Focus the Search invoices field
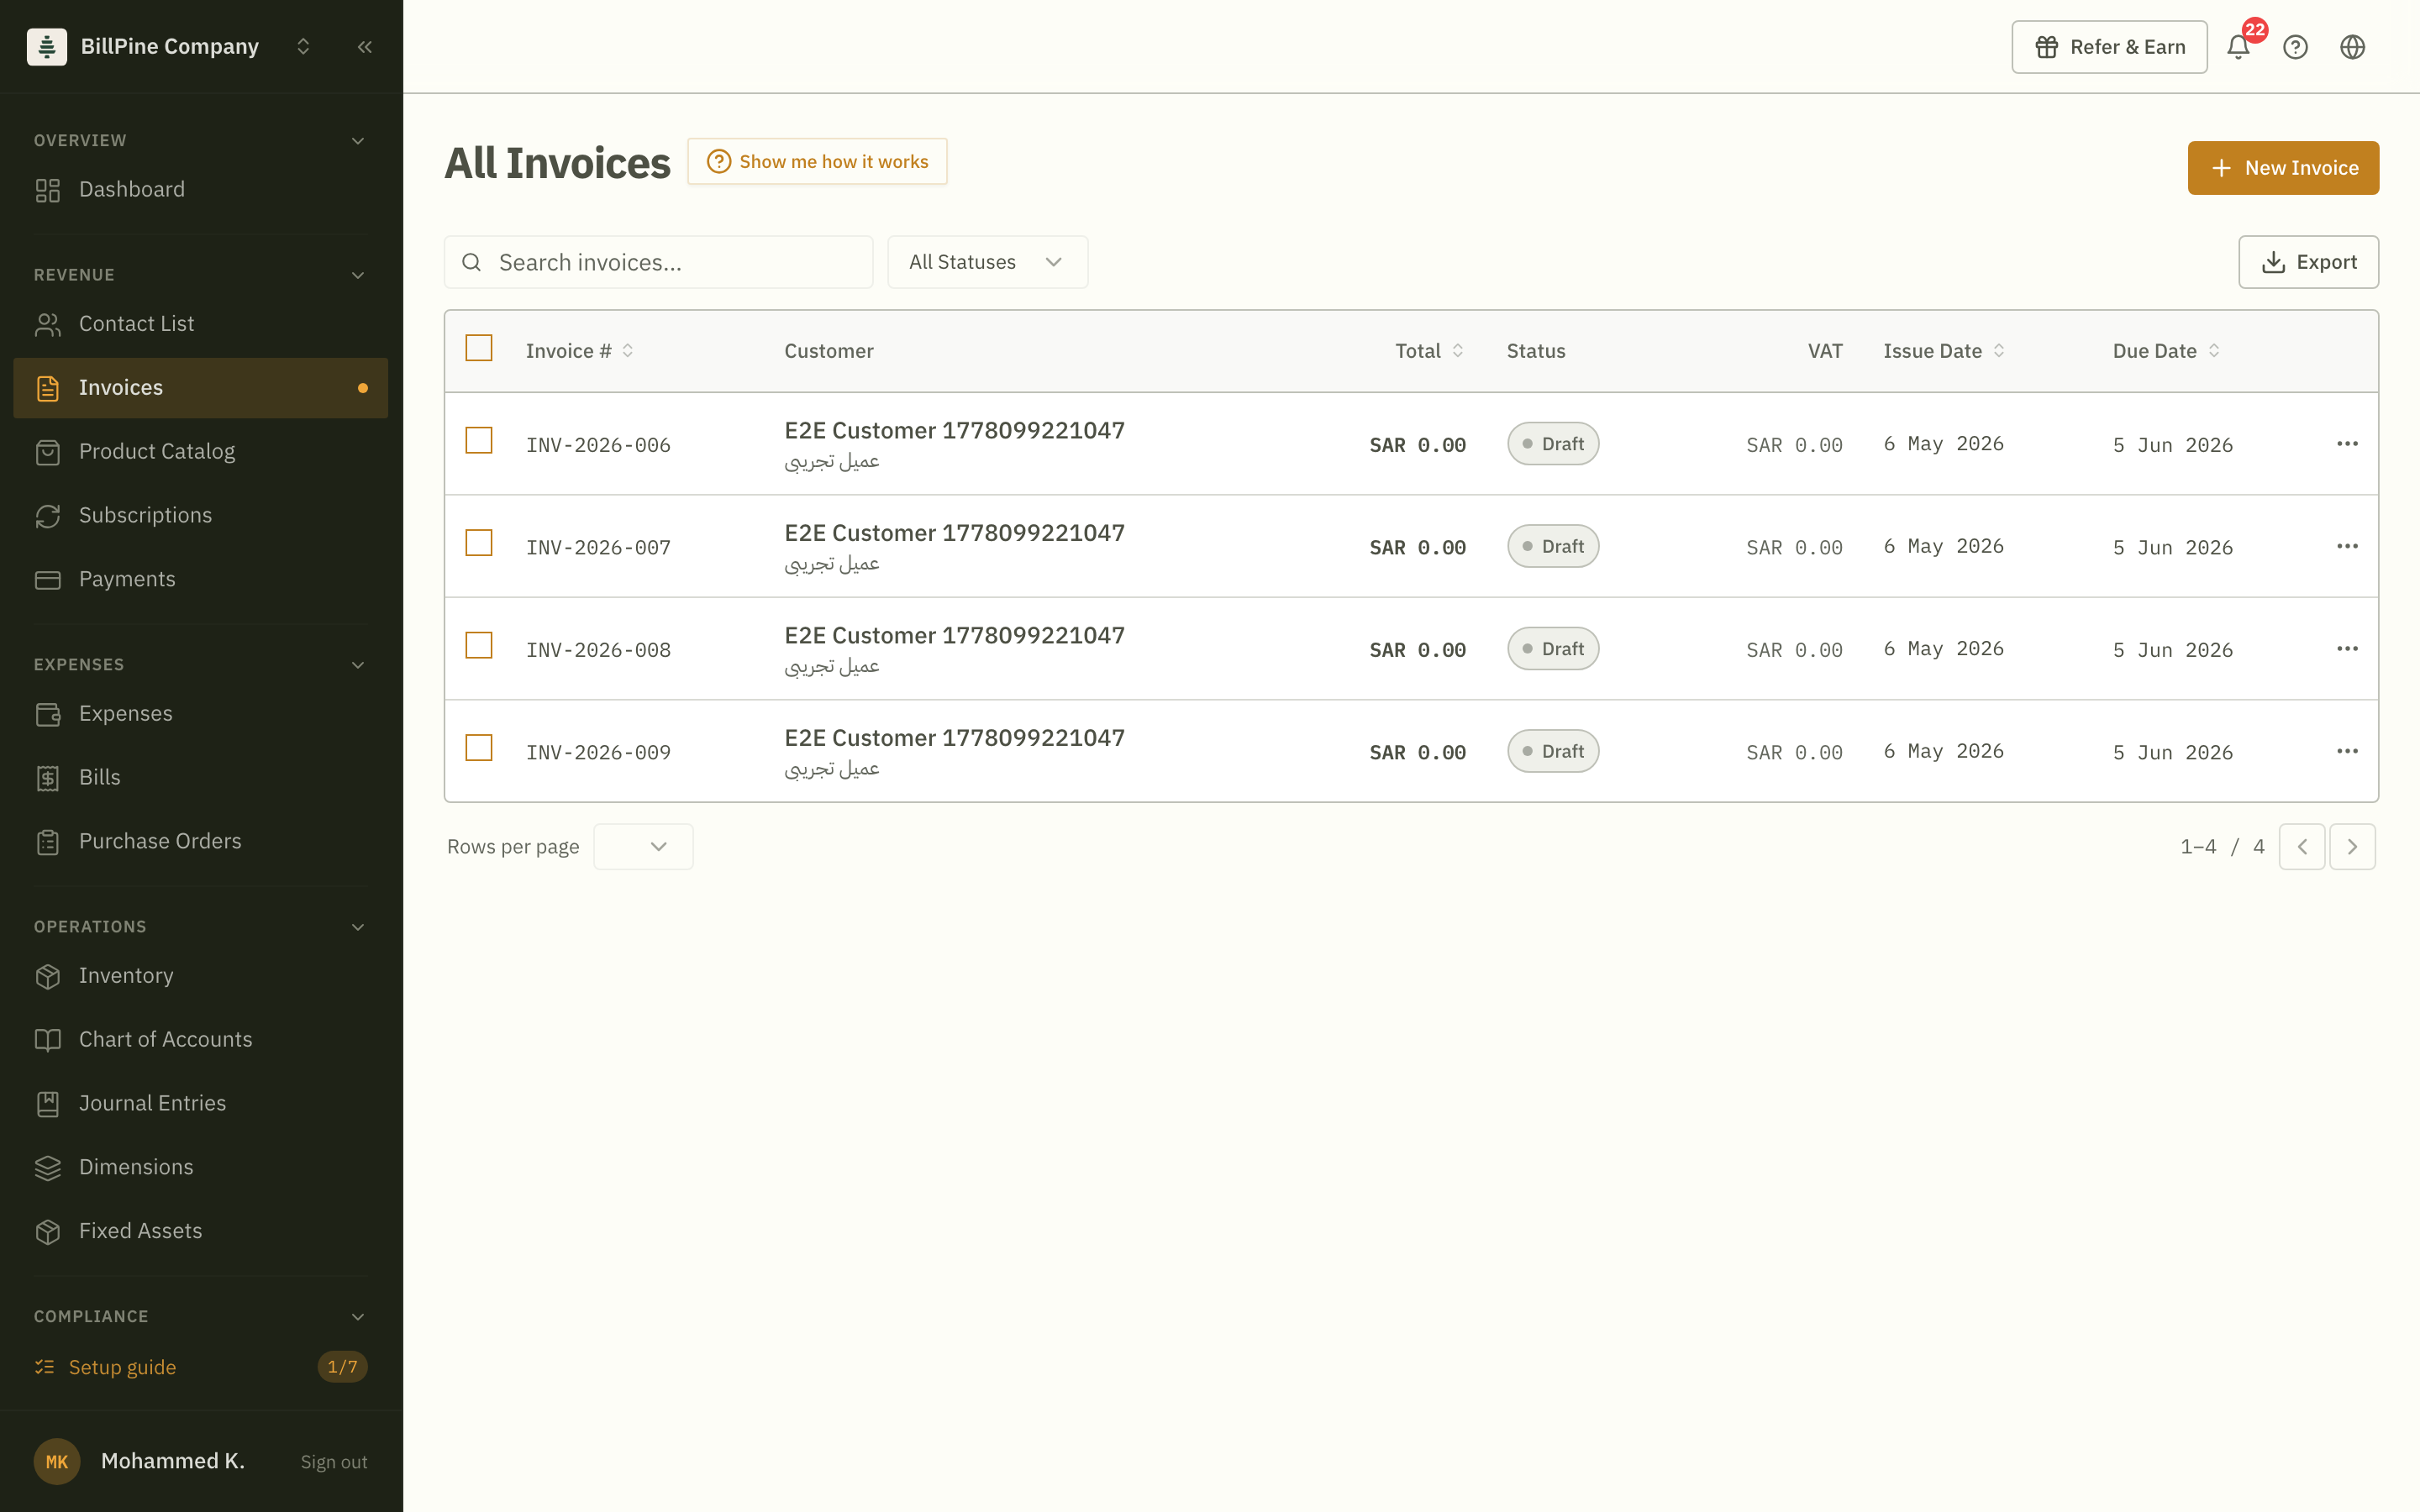The height and width of the screenshot is (1512, 2420). click(x=658, y=262)
